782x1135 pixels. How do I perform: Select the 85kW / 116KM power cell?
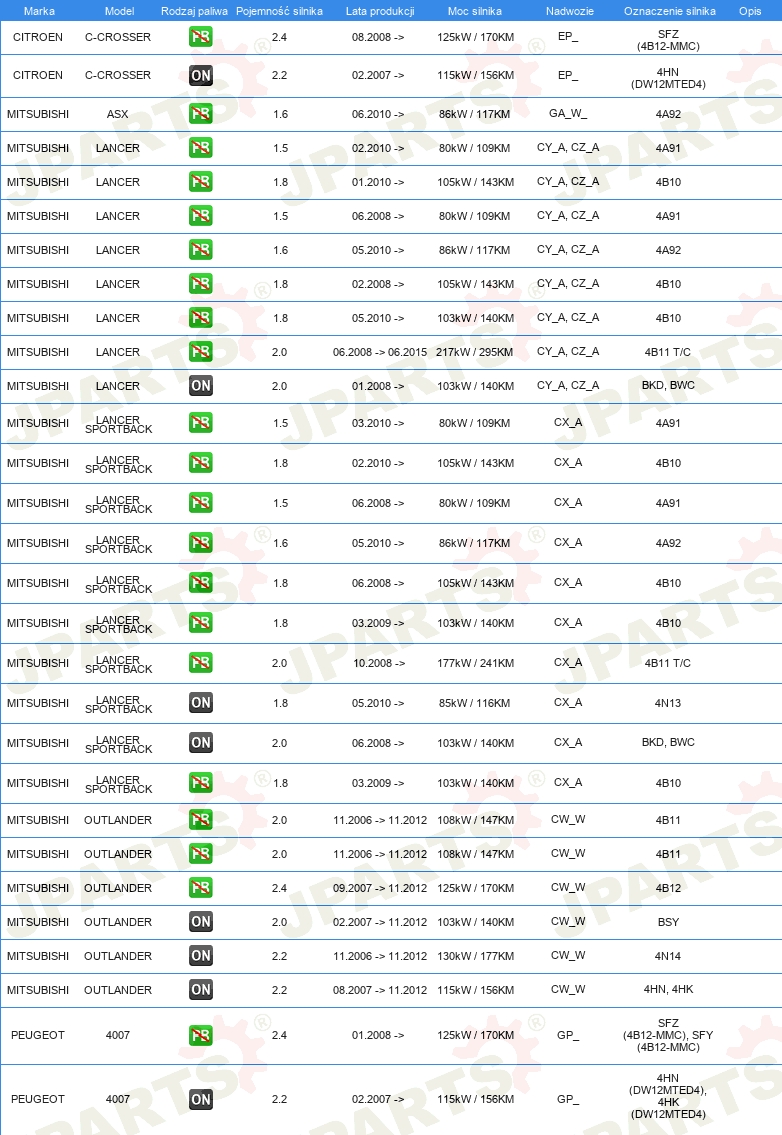(x=474, y=703)
